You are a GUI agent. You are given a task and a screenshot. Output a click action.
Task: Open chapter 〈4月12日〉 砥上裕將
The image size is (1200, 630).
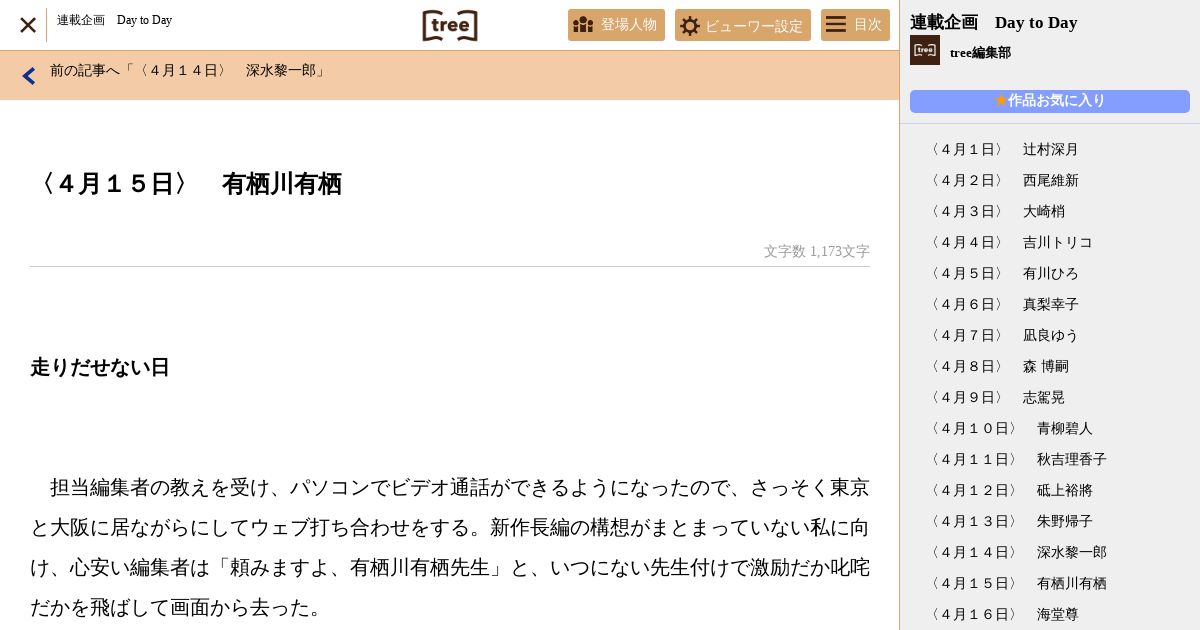click(x=1009, y=490)
